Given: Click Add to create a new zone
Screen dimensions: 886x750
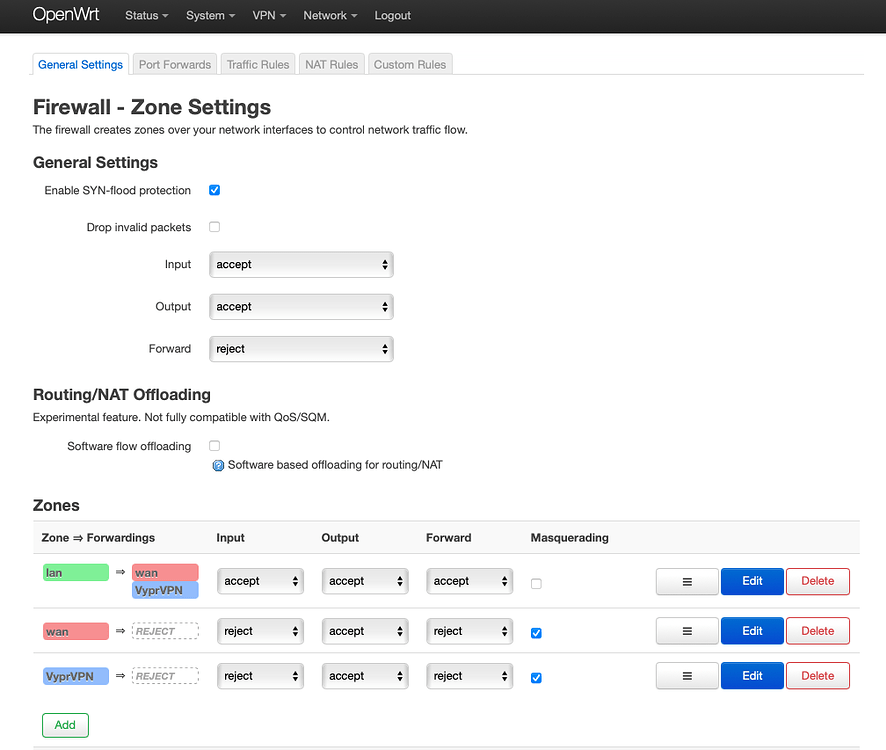Looking at the screenshot, I should click(65, 724).
